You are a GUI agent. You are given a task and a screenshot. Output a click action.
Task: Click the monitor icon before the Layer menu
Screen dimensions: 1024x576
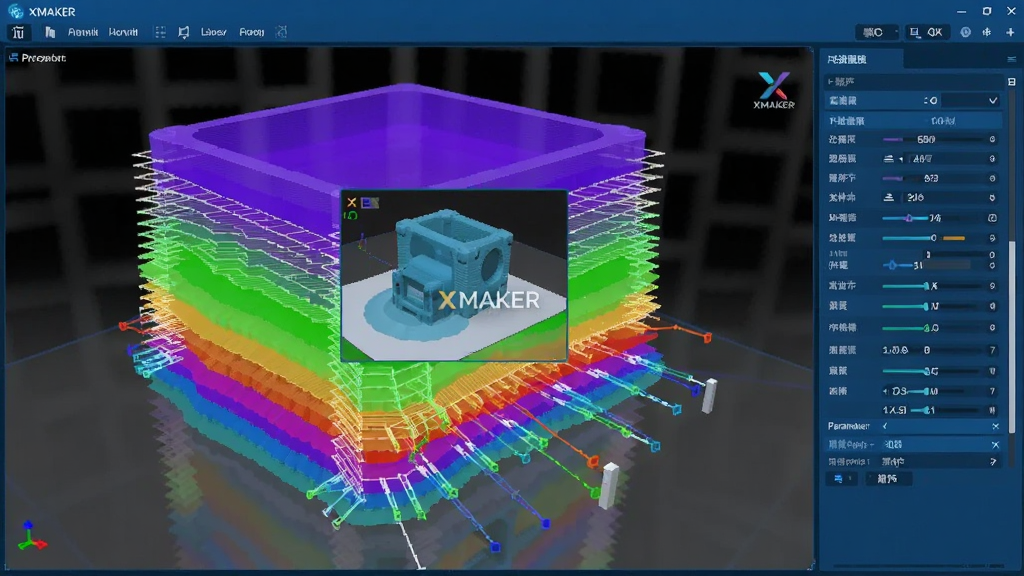tap(184, 32)
